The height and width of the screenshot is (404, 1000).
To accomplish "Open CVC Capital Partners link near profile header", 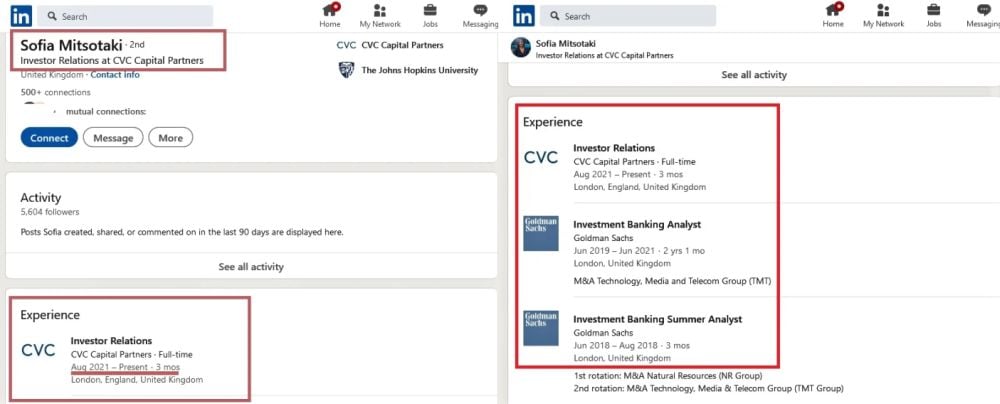I will point(402,45).
